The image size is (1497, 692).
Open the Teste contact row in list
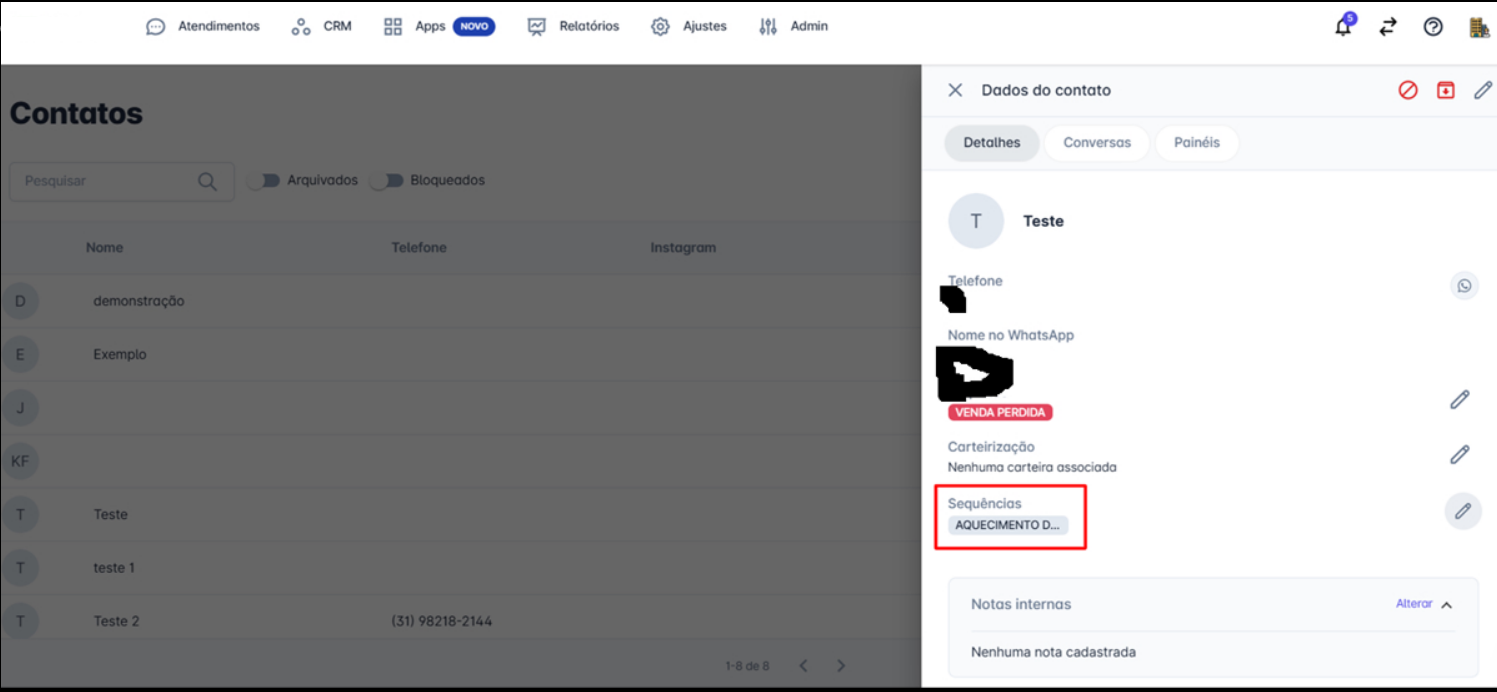click(460, 515)
